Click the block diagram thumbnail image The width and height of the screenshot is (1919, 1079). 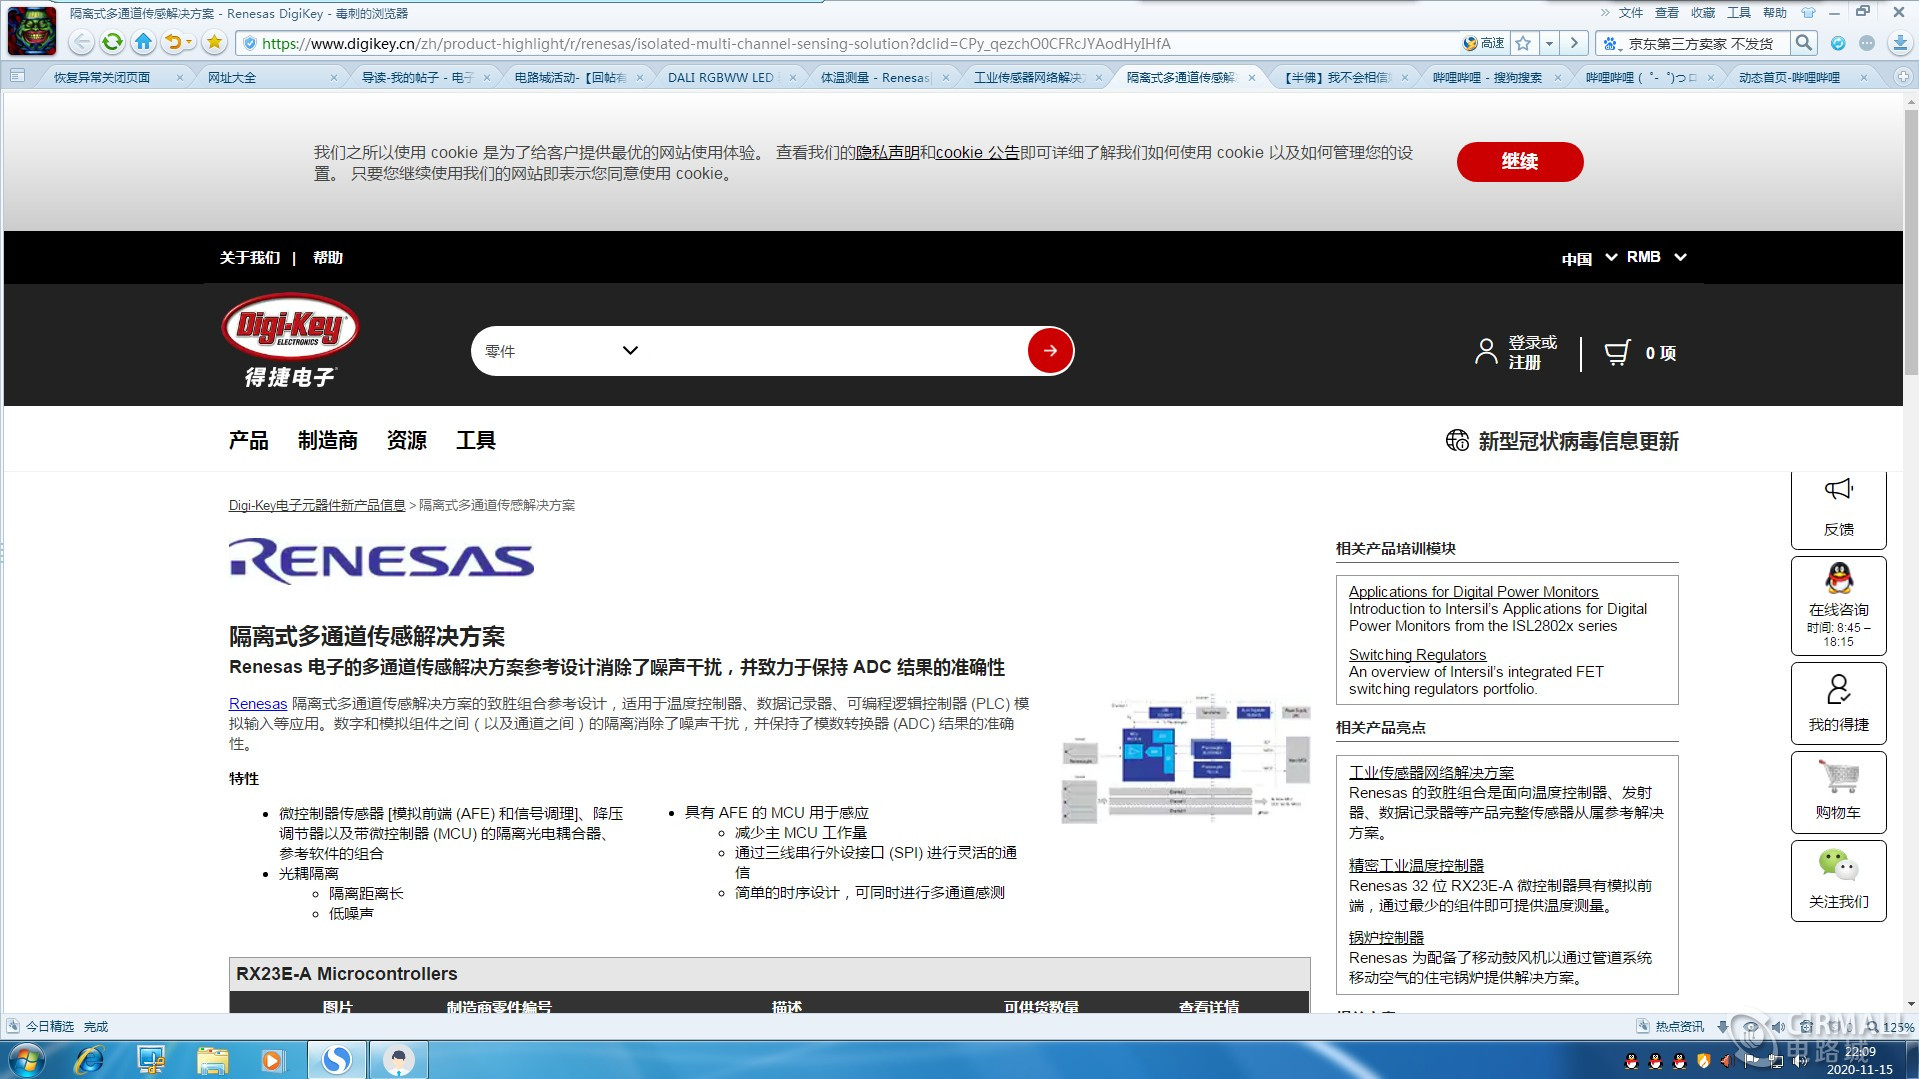click(1185, 760)
